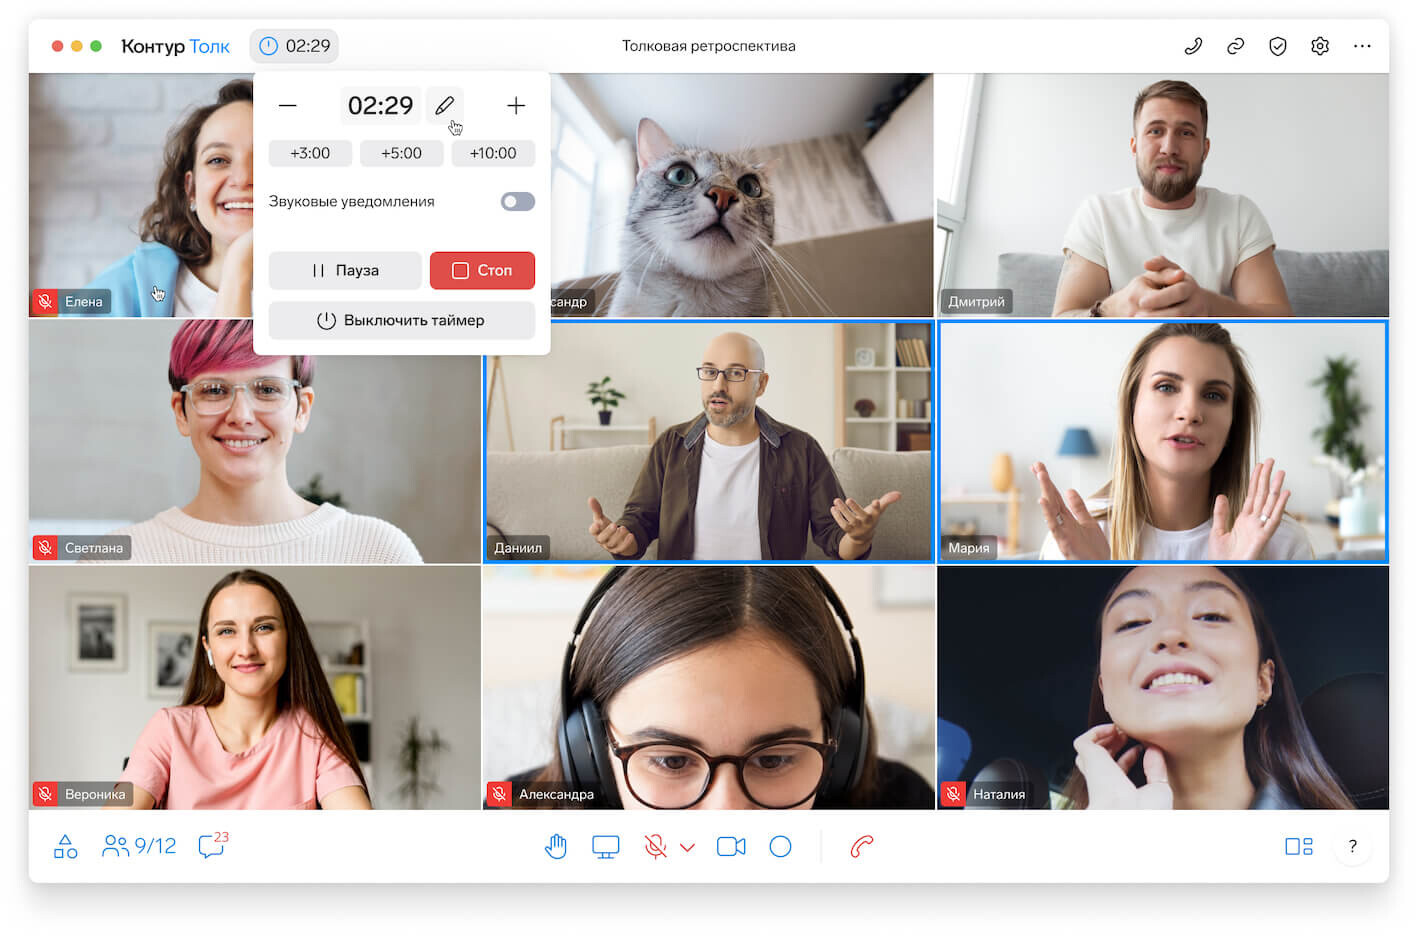Click Светлана's muted microphone badge

[45, 548]
